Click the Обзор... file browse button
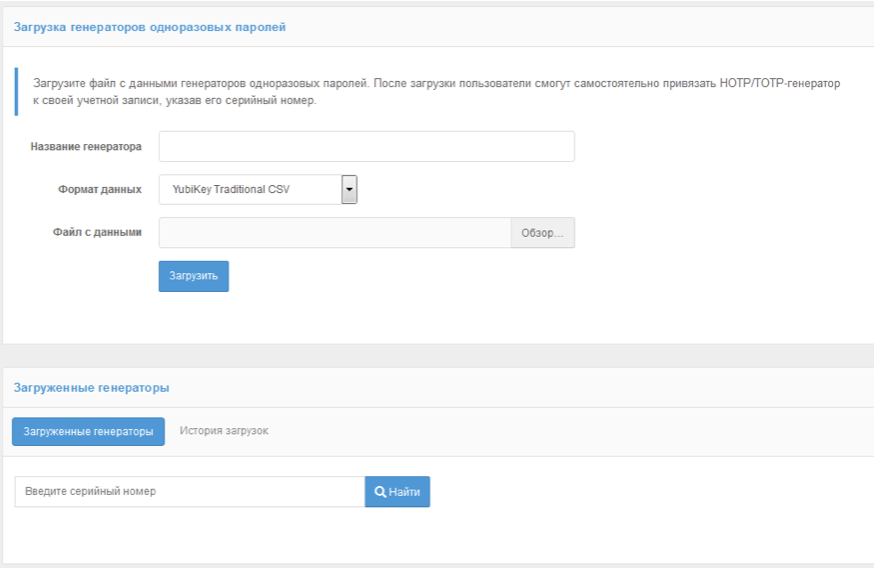874x572 pixels. pyautogui.click(x=542, y=233)
